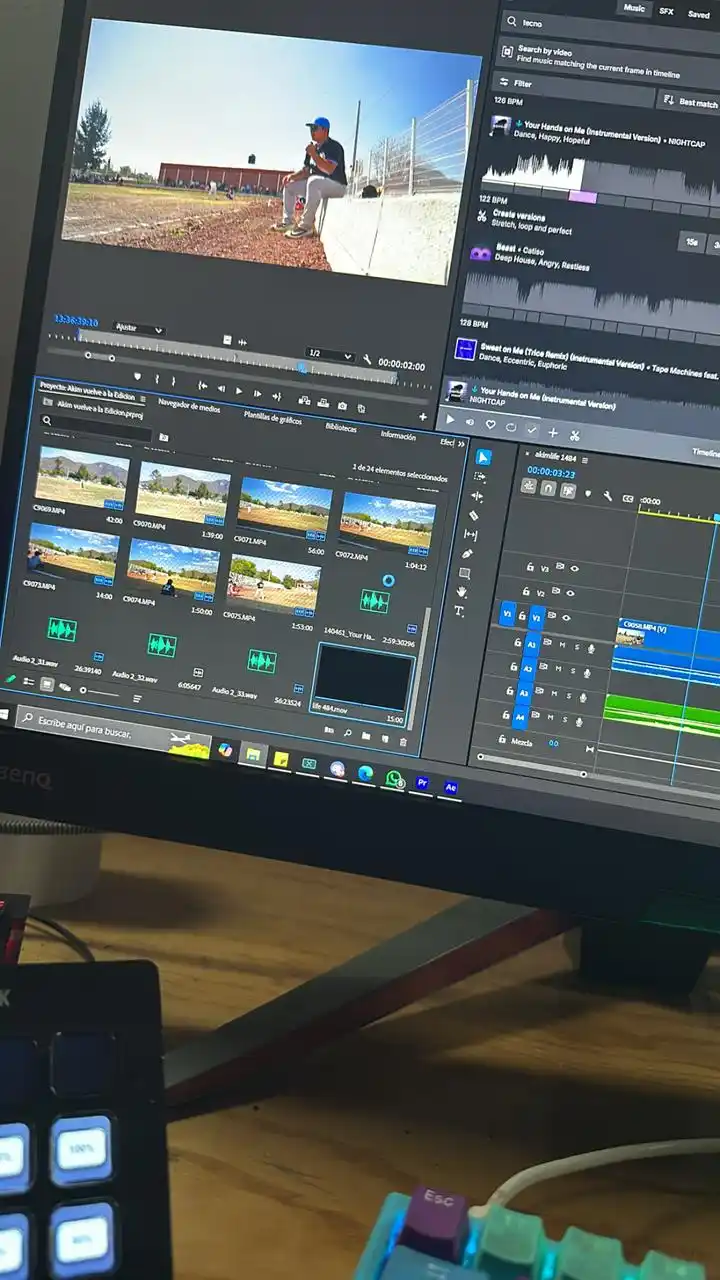The height and width of the screenshot is (1280, 720).
Task: Select the Slip tool
Action: [x=471, y=535]
